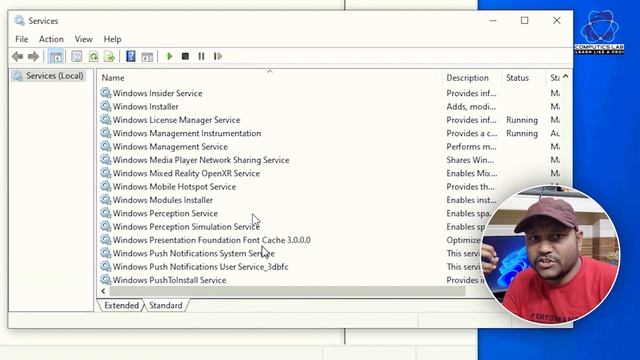Click the Pause Service button
The image size is (640, 360).
[x=201, y=56]
